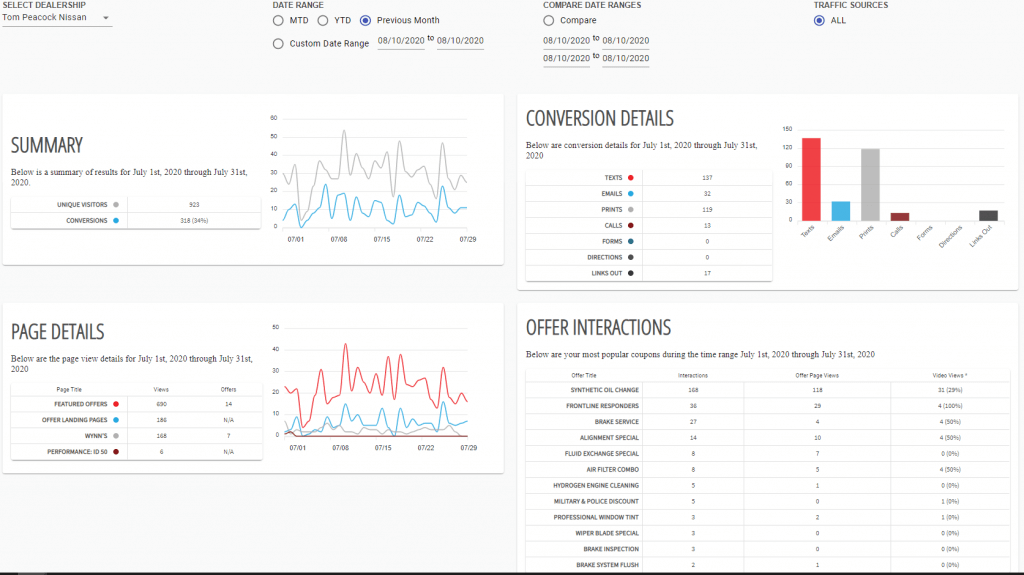Click the 'Offers' column header in Page Details
The image size is (1024, 575).
(228, 389)
